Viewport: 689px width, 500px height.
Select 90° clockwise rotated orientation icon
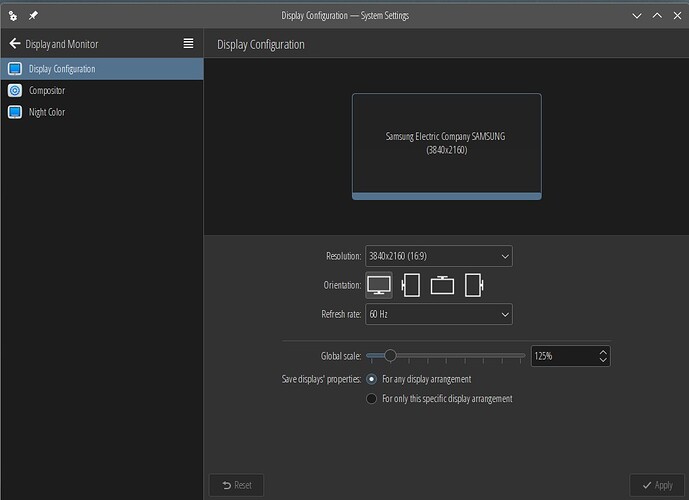click(x=474, y=285)
